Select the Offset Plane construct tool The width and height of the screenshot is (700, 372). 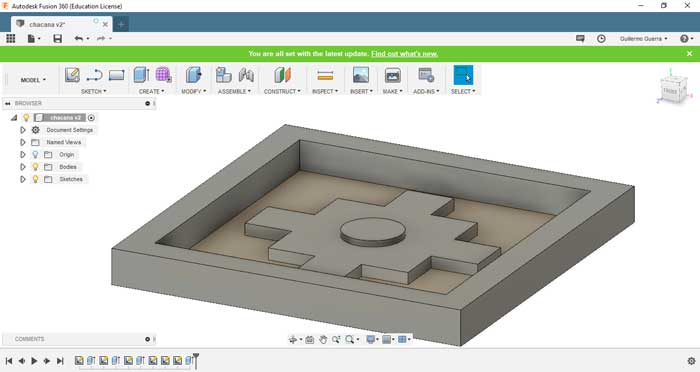282,75
